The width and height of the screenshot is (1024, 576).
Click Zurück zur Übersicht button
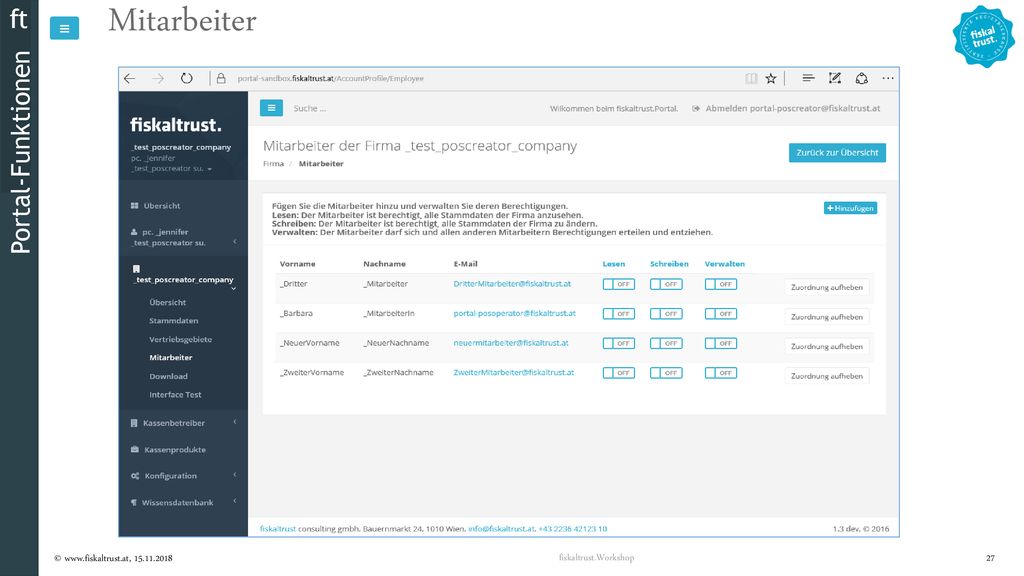point(837,153)
